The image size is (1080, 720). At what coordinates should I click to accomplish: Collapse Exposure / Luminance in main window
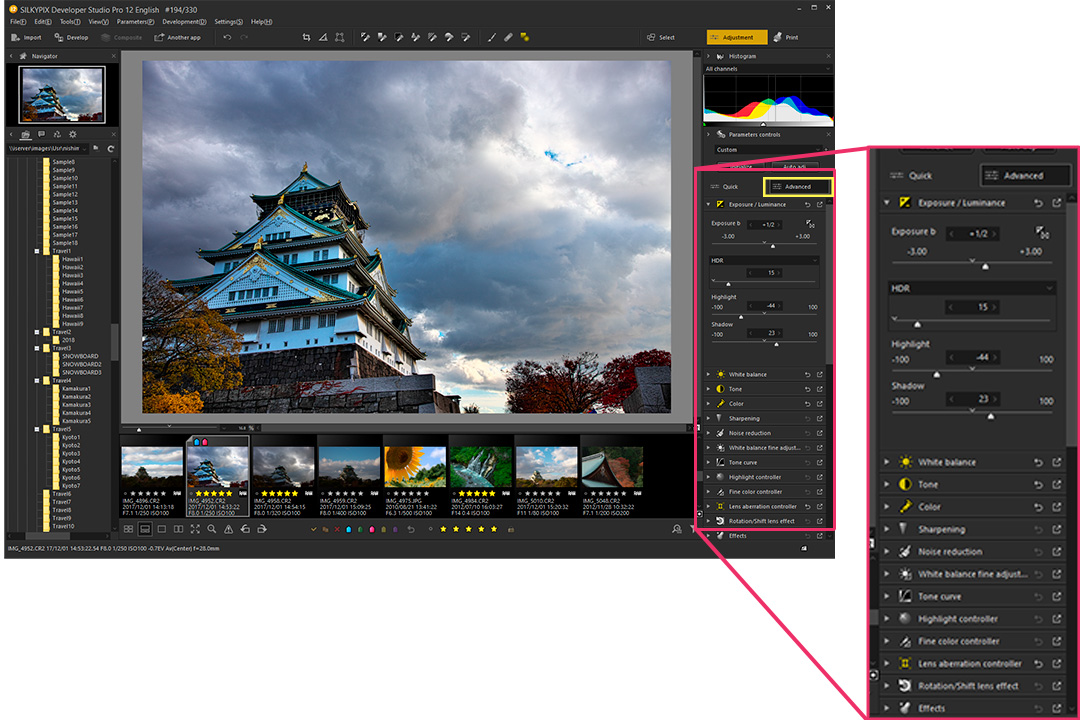[708, 205]
